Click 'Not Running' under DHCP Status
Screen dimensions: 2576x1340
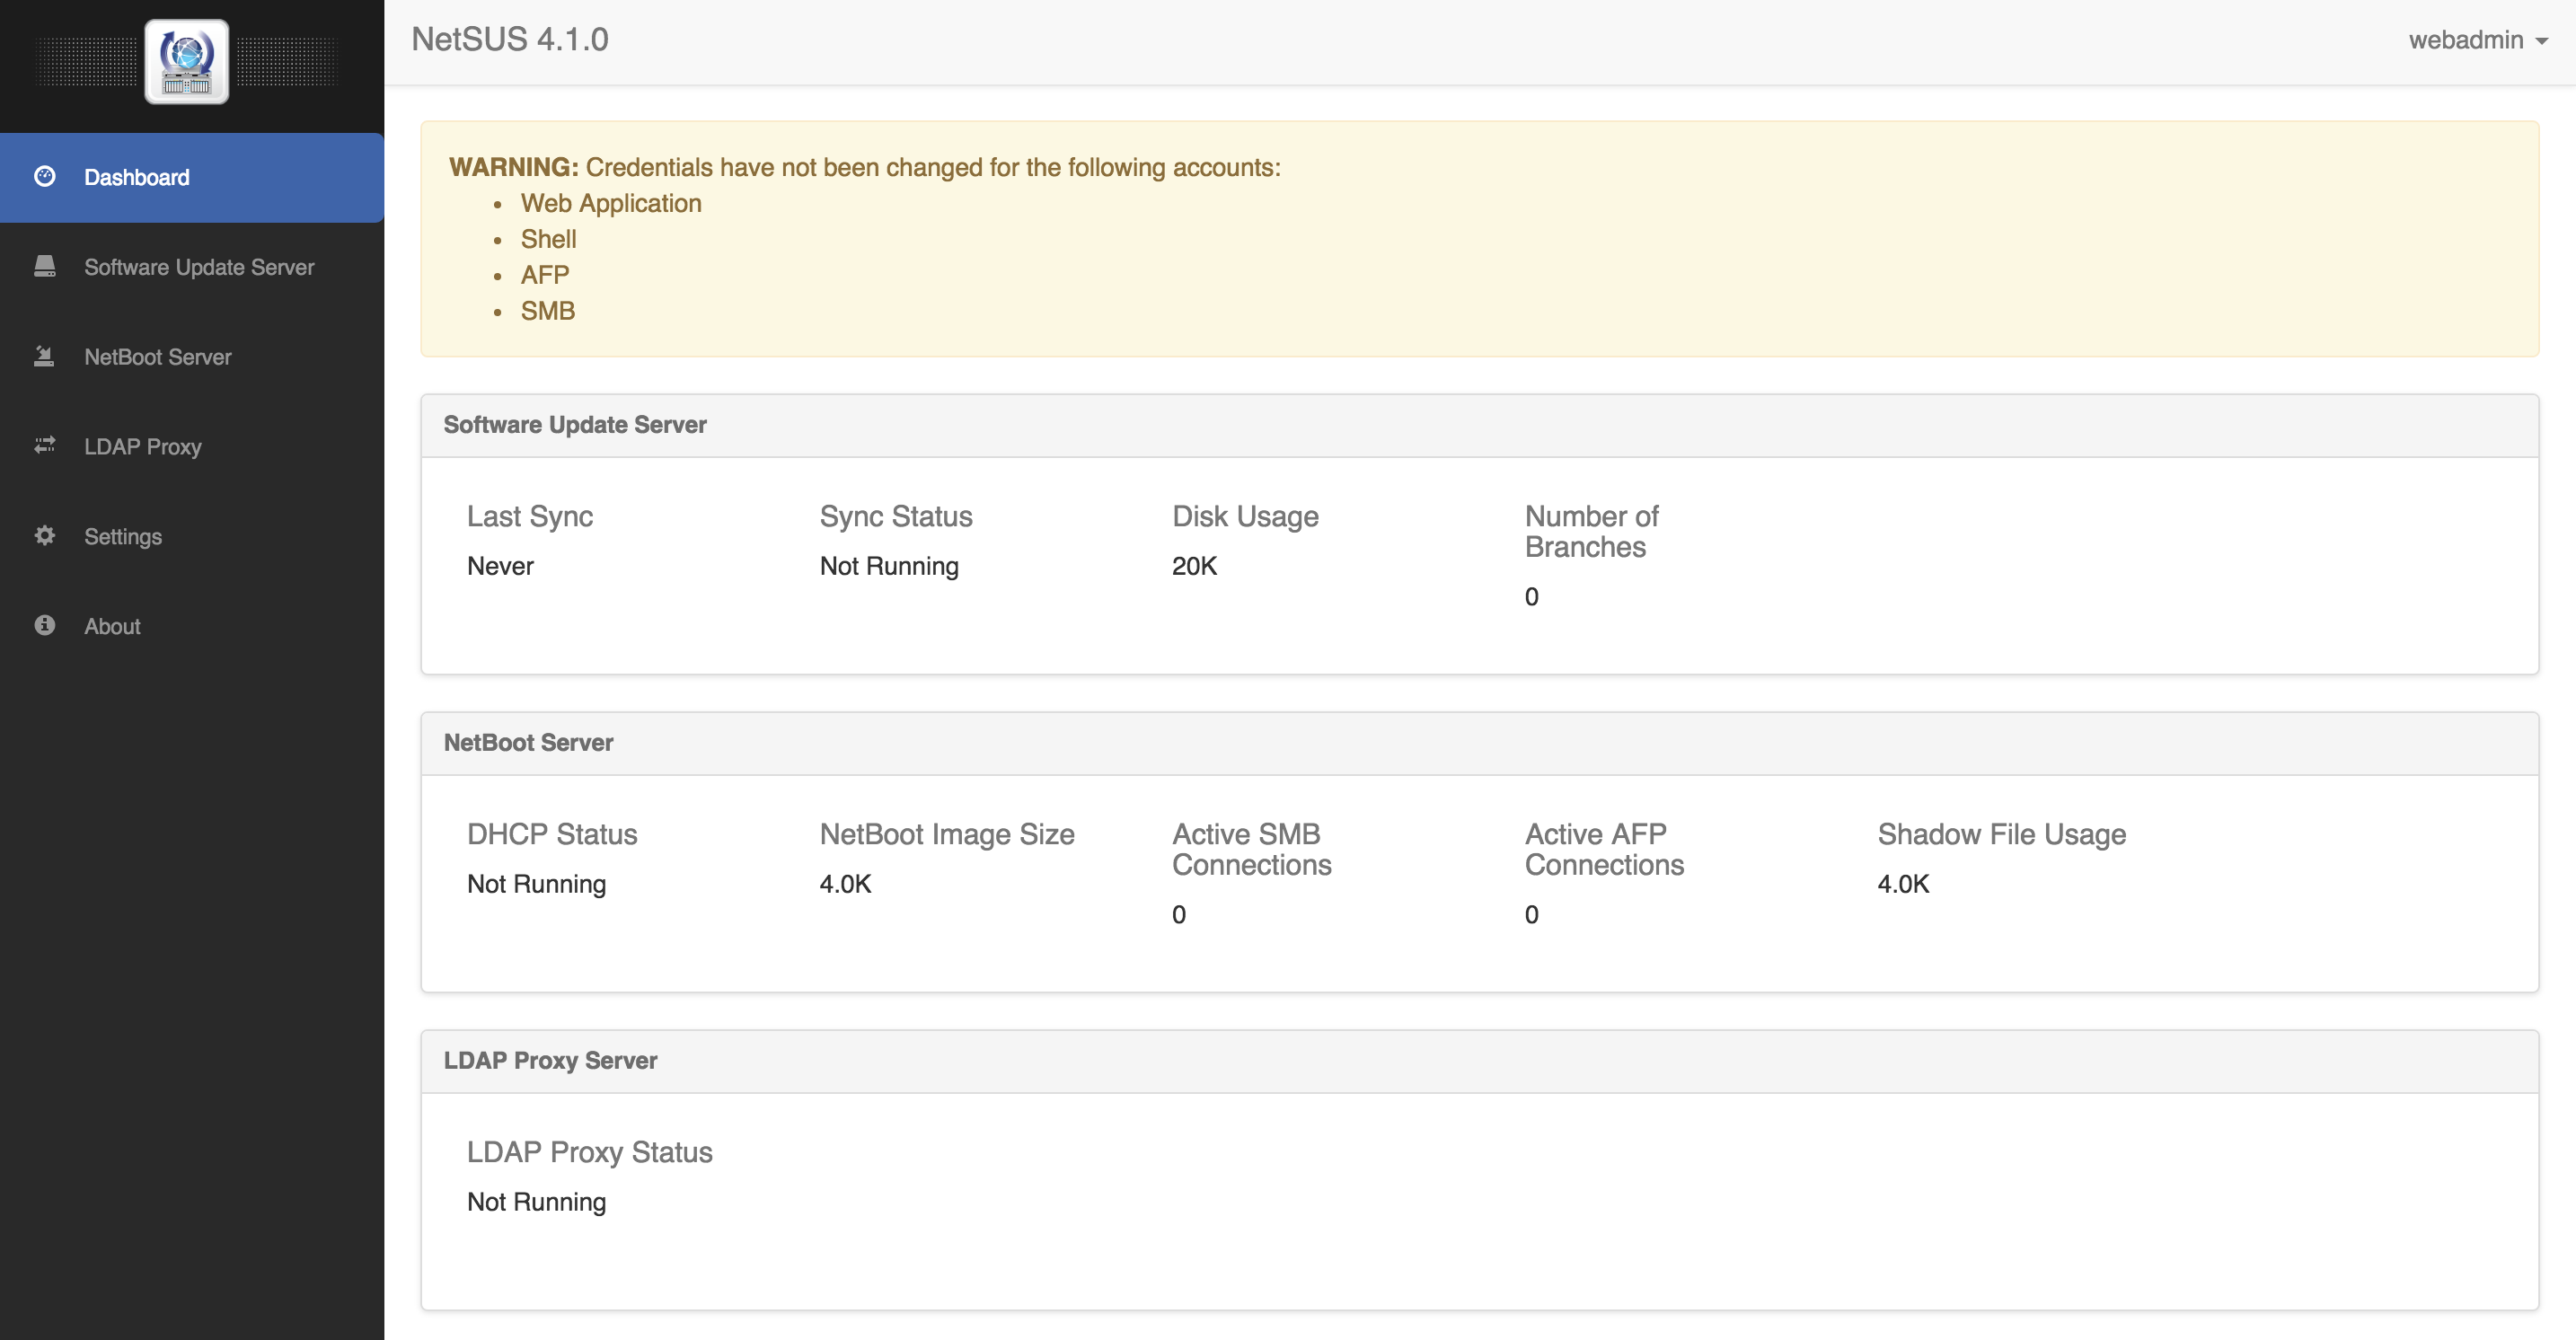tap(536, 884)
